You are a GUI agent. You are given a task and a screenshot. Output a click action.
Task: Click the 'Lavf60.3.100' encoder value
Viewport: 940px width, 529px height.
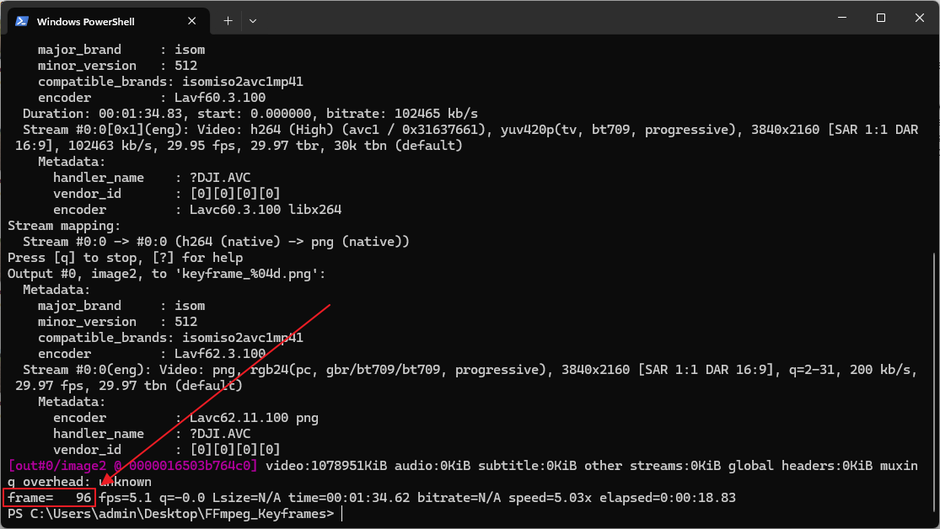pos(220,97)
